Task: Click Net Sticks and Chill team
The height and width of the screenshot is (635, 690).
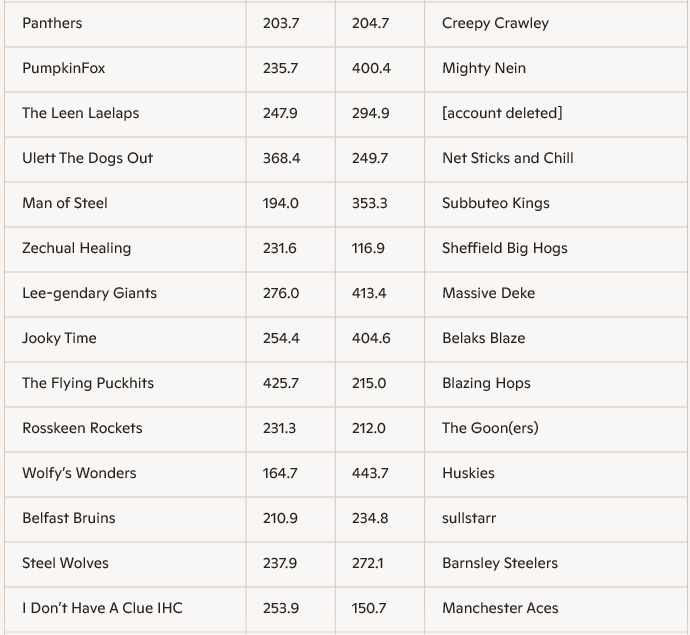Action: point(508,158)
